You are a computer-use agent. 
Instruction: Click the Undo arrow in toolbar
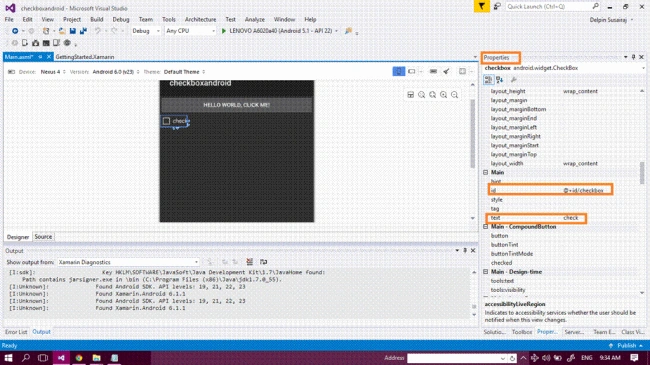pos(97,31)
